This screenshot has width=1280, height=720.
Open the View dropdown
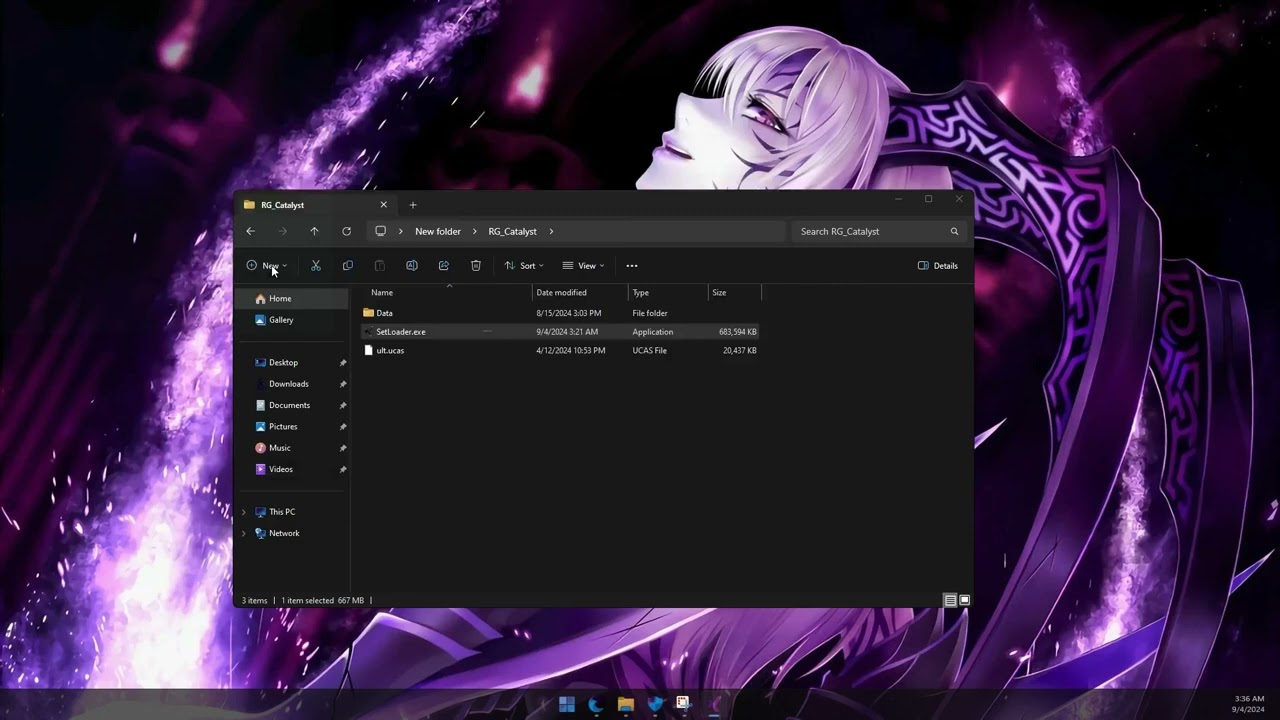(x=583, y=266)
